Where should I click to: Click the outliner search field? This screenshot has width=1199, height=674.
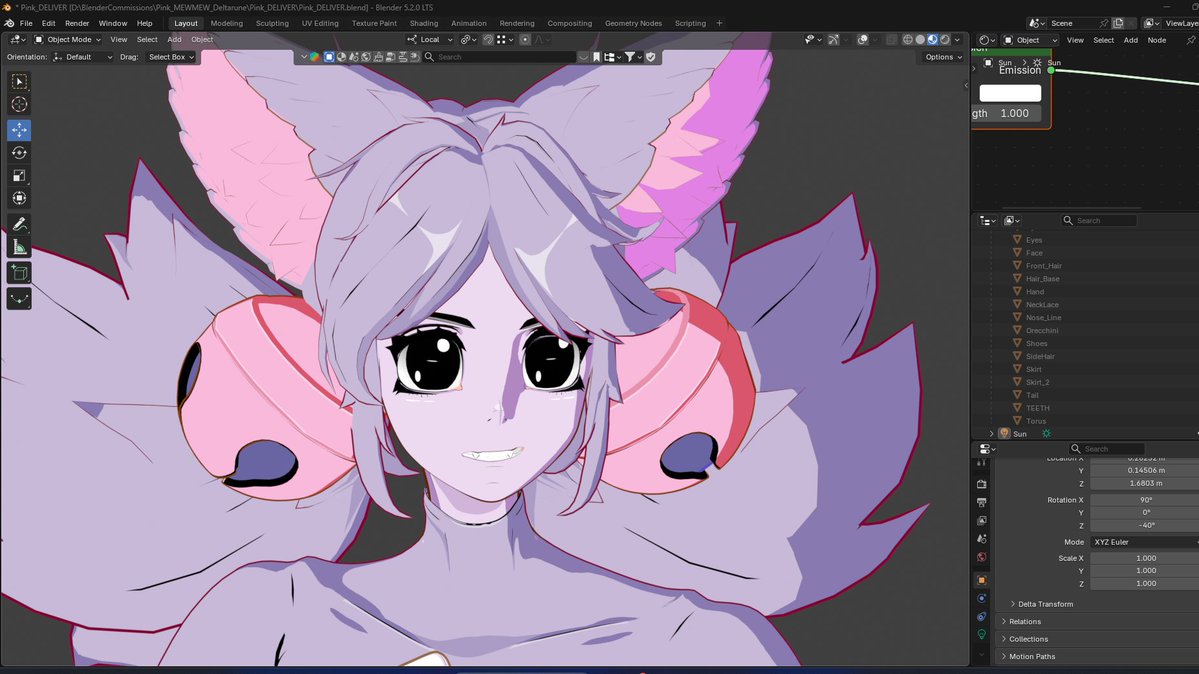coord(1099,220)
